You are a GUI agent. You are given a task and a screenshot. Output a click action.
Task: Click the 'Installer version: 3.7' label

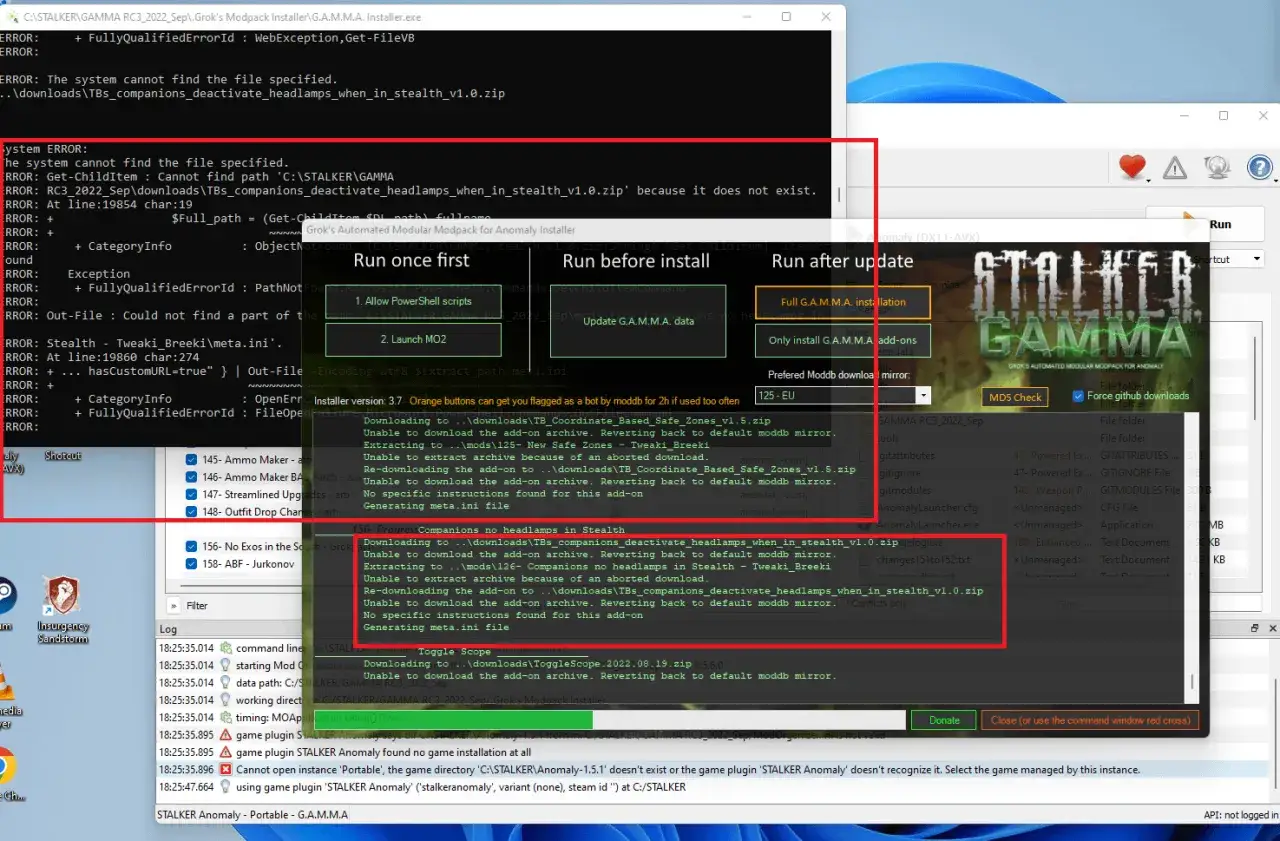[x=358, y=400]
